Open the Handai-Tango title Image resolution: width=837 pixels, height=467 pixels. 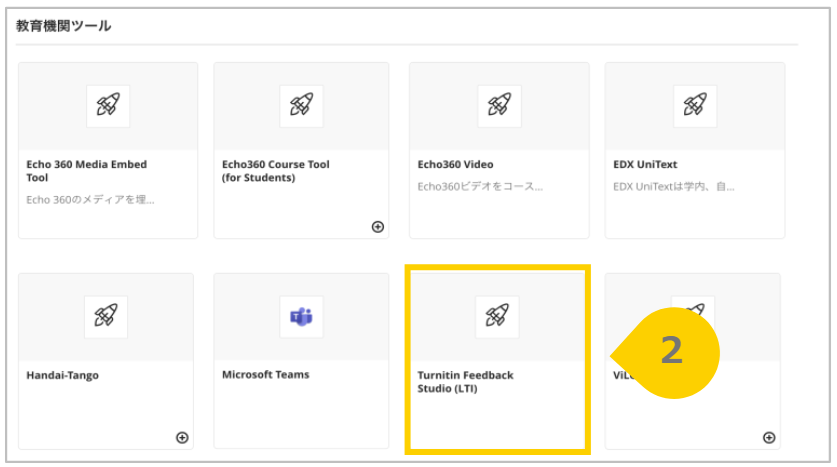pos(62,375)
